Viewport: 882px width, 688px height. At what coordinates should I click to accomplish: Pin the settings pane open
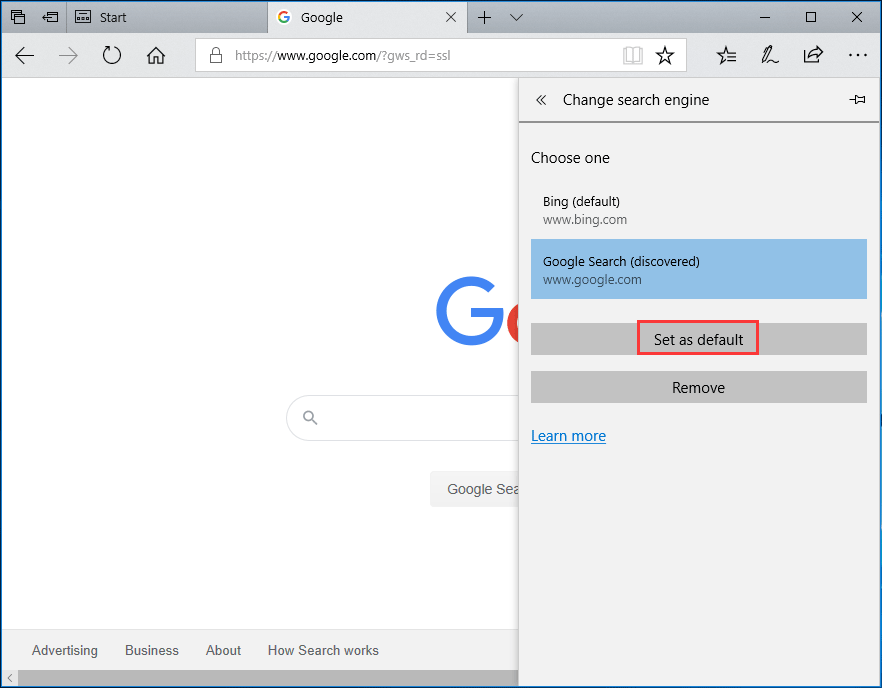click(857, 100)
